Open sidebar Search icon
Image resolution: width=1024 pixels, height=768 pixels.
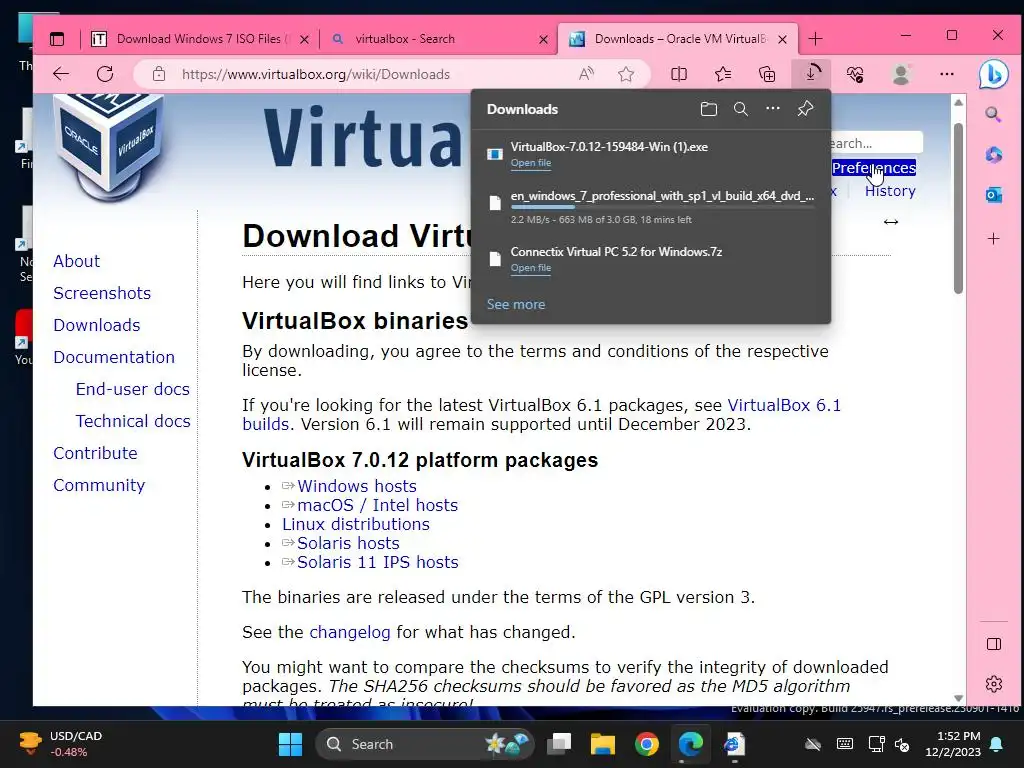993,115
